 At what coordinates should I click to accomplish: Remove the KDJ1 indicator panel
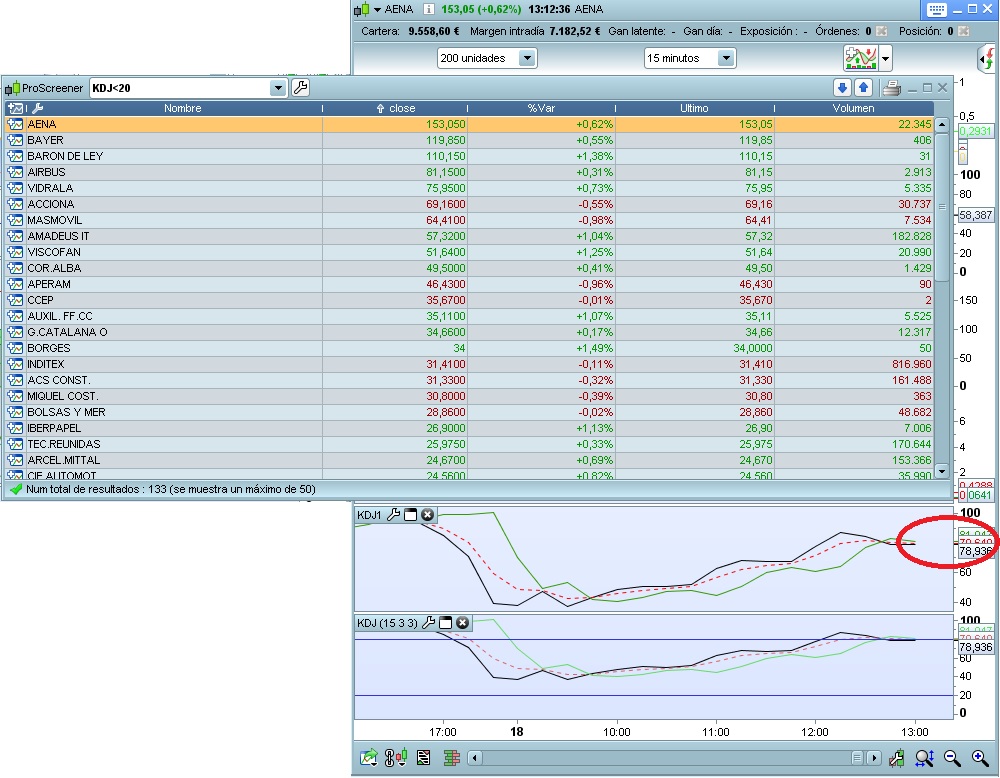point(427,515)
